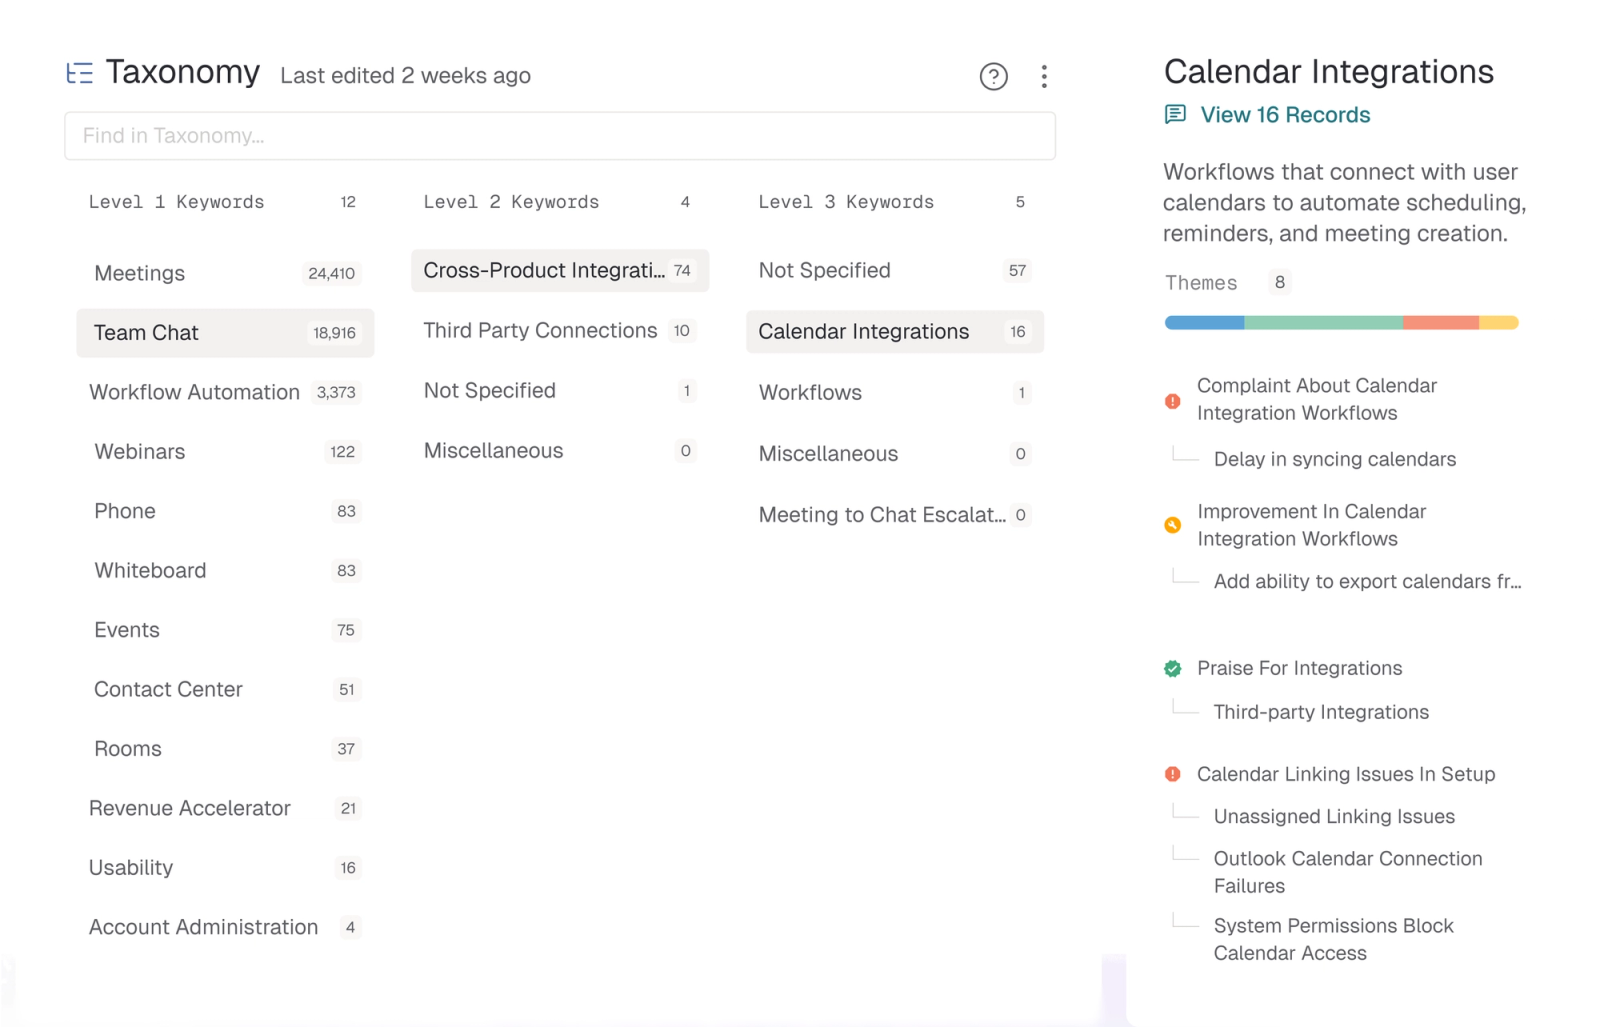The image size is (1600, 1027).
Task: Select Whiteboard keyword
Action: [x=225, y=571]
